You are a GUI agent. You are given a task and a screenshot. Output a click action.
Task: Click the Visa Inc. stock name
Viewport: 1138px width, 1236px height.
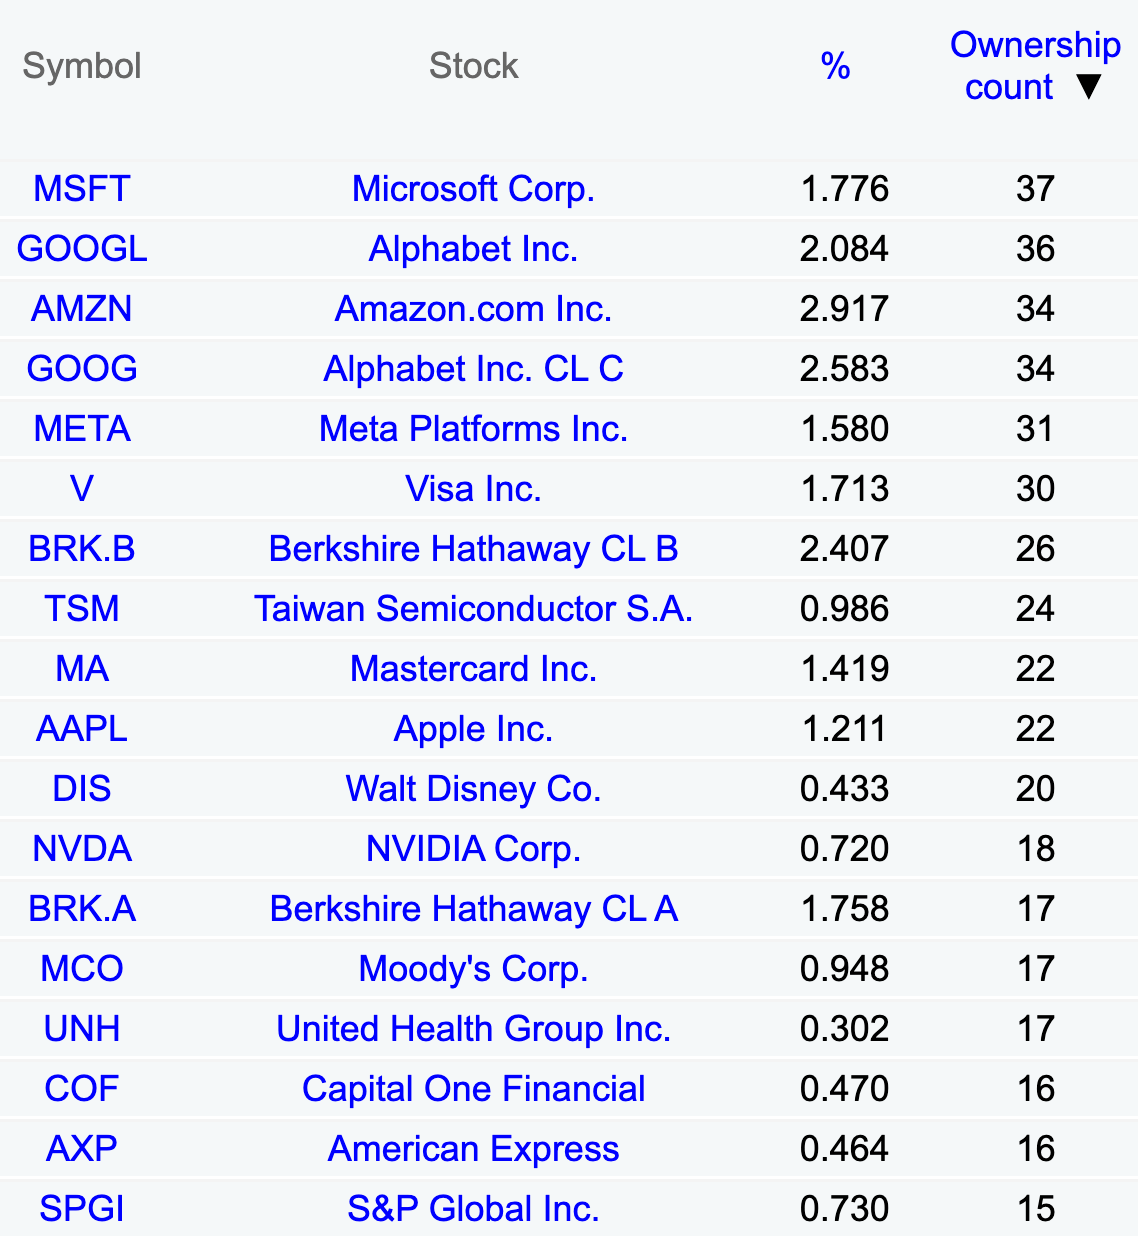[474, 488]
